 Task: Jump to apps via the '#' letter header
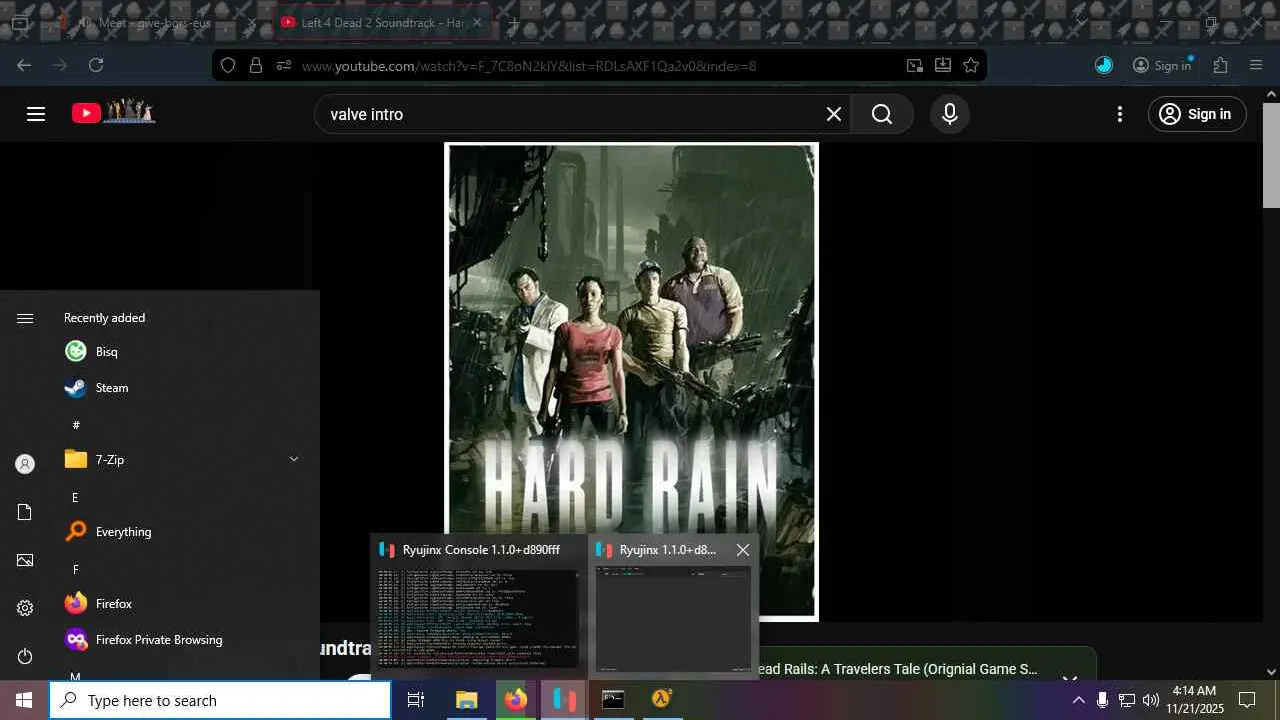click(x=76, y=424)
